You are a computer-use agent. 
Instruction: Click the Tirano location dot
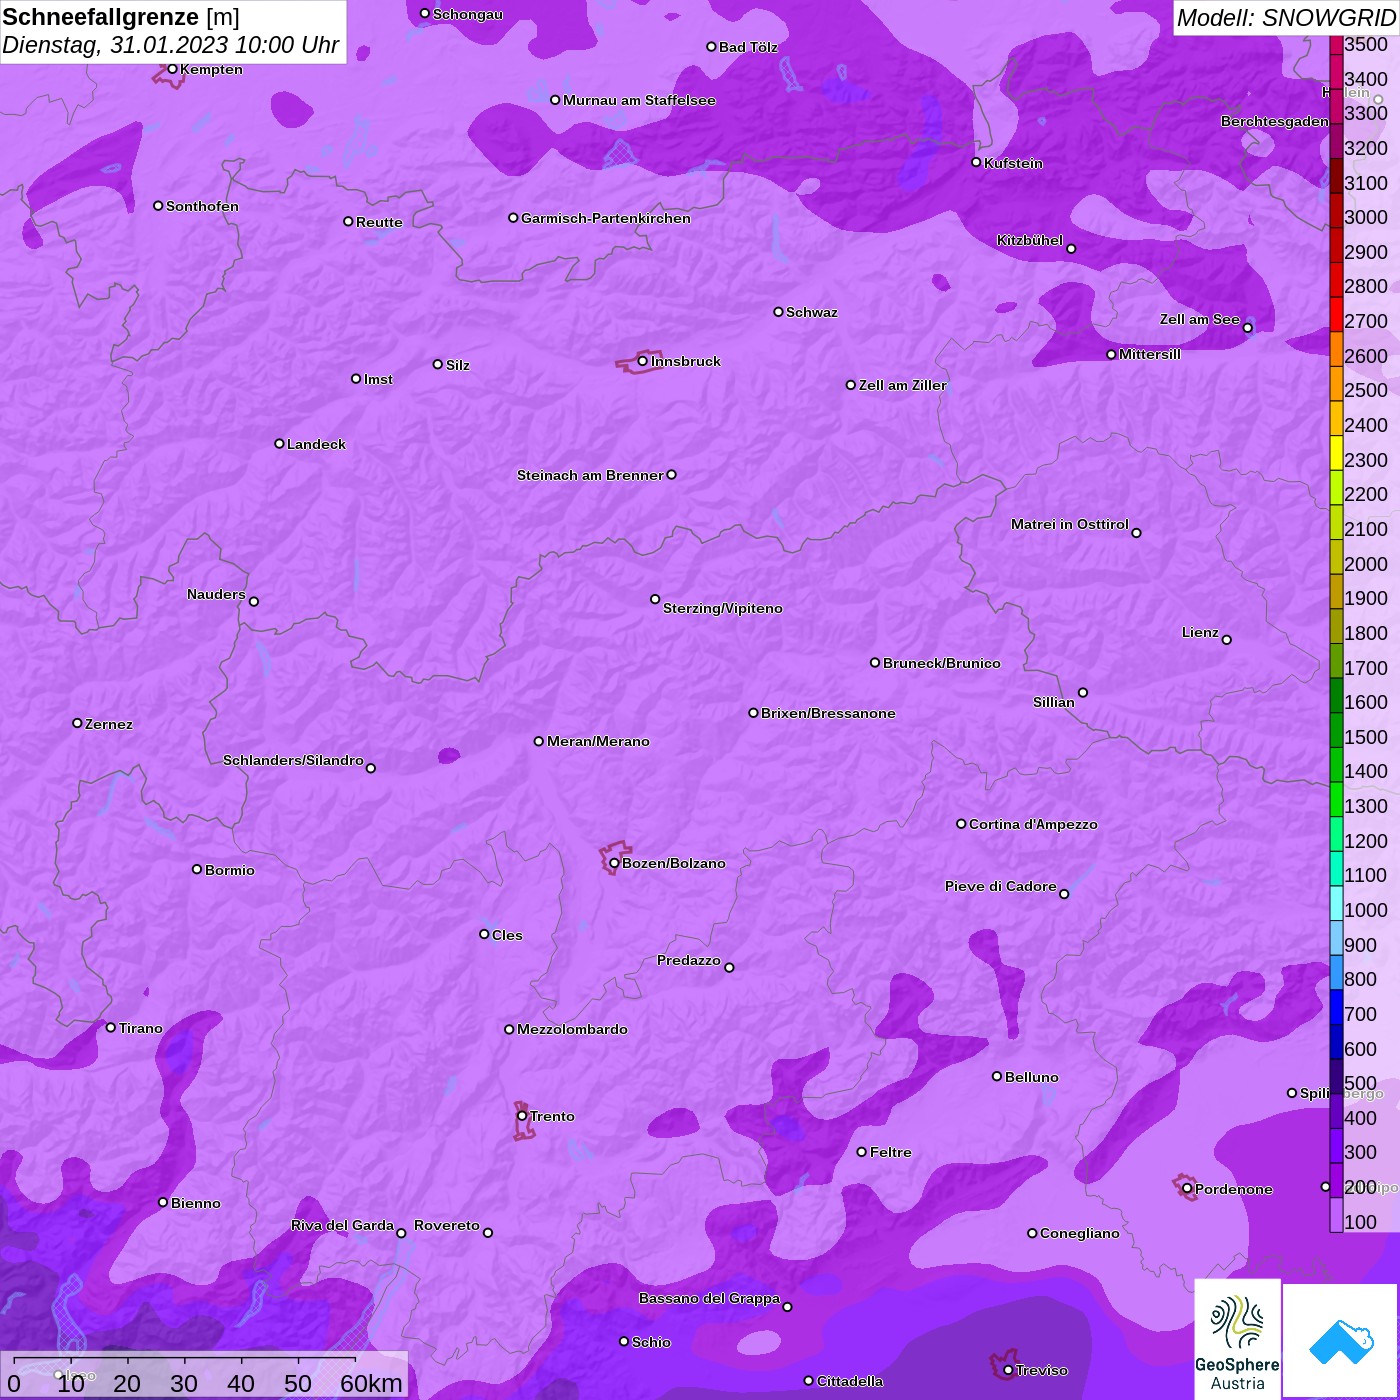111,1027
